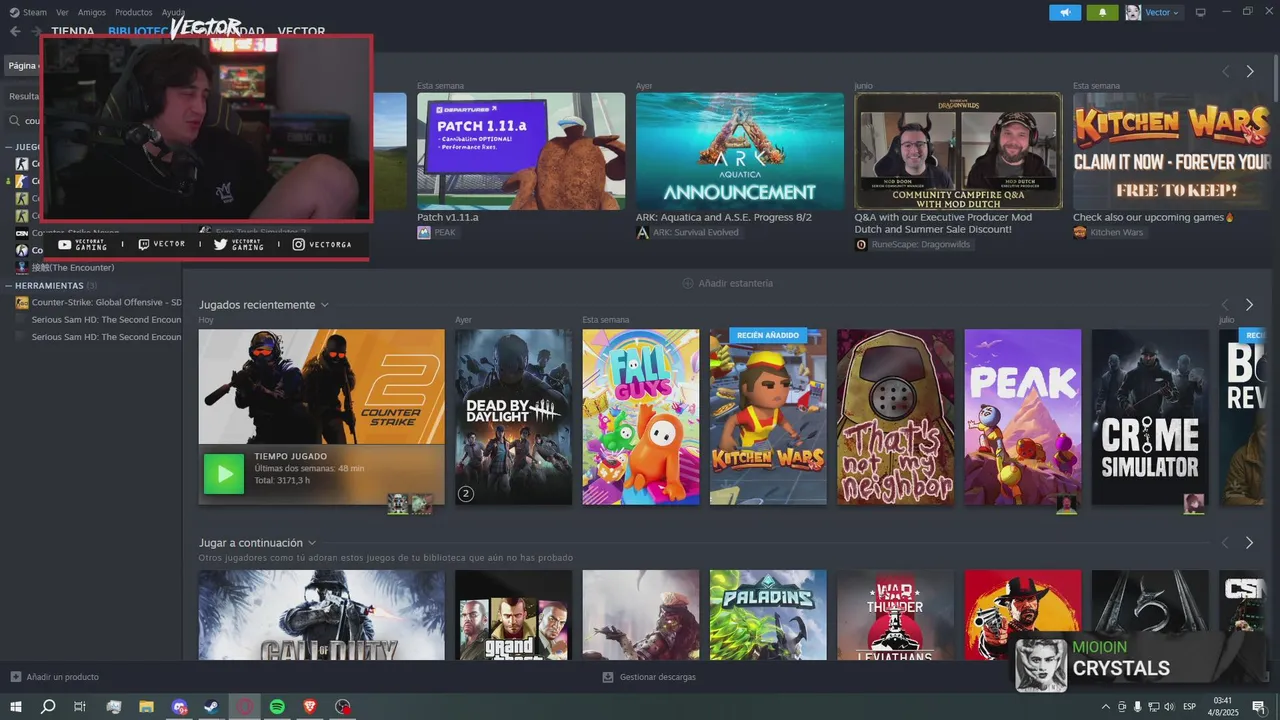
Task: Open Brave browser from taskbar
Action: (x=310, y=706)
